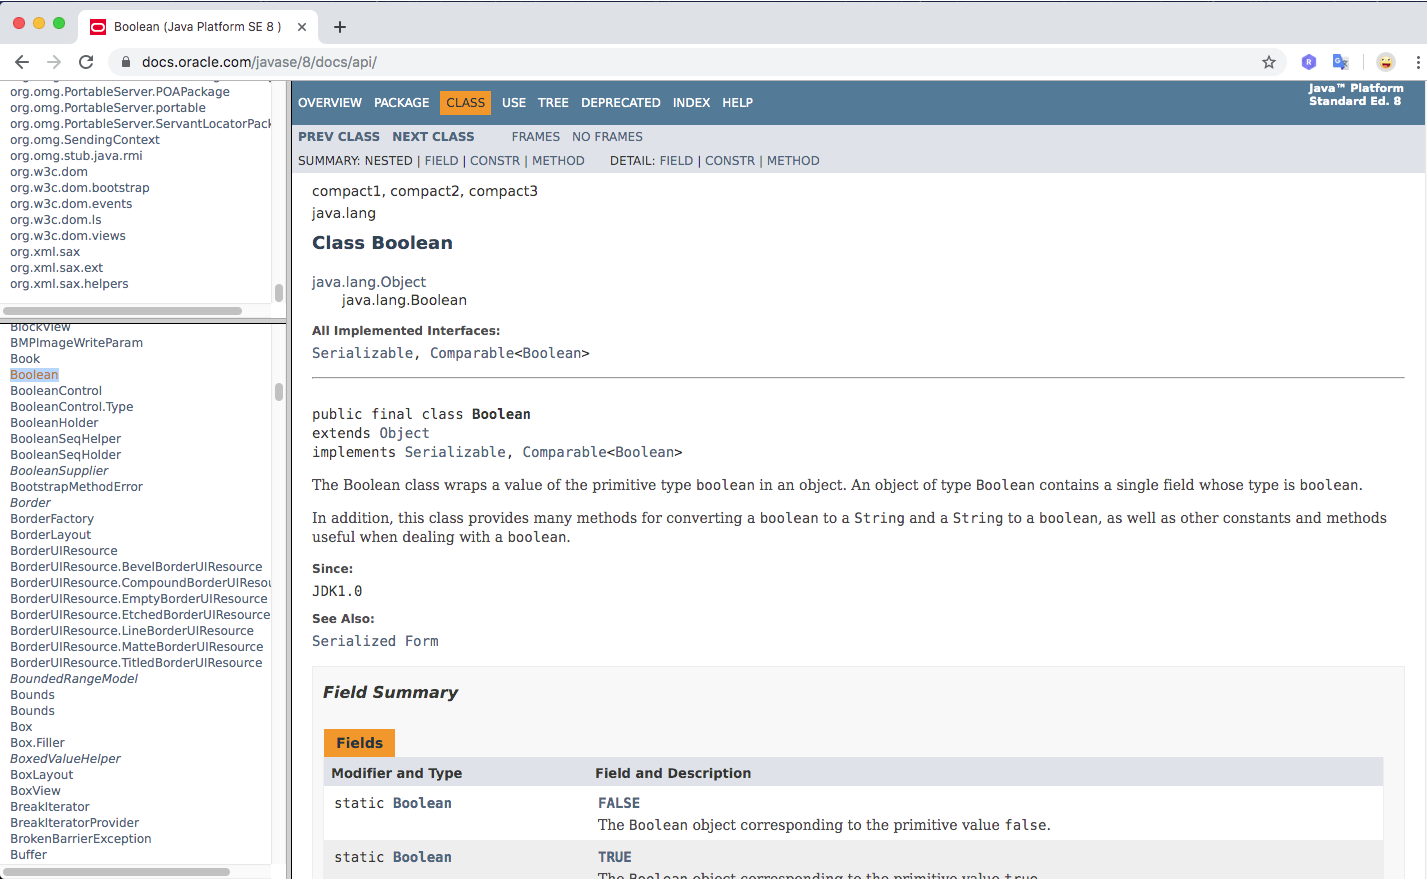Open the java.lang package link above Class Boolean
The width and height of the screenshot is (1427, 879).
coord(344,213)
